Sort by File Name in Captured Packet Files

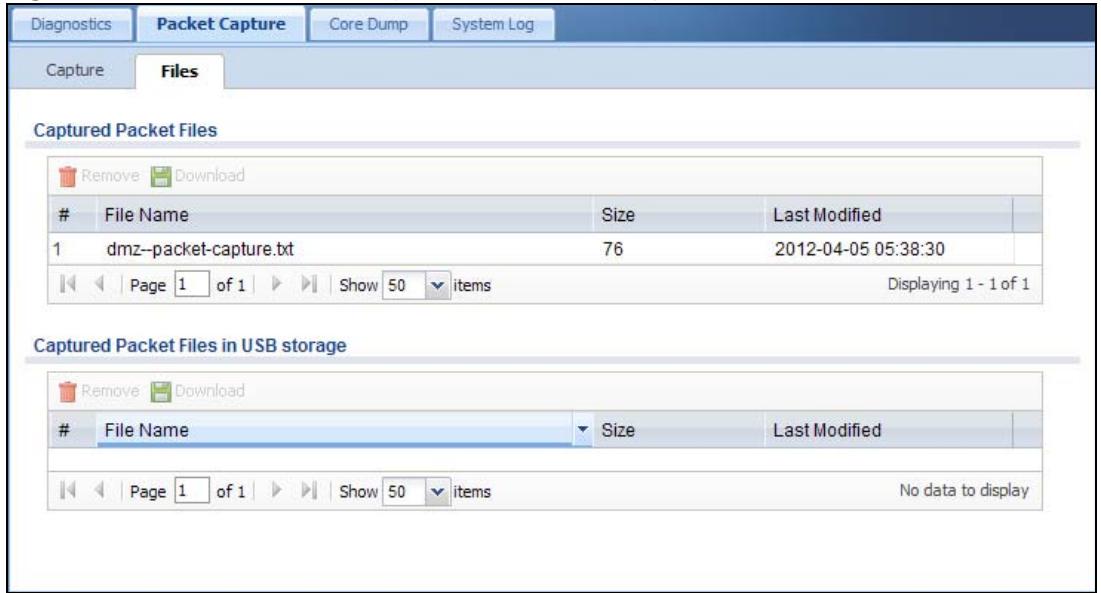pyautogui.click(x=344, y=215)
